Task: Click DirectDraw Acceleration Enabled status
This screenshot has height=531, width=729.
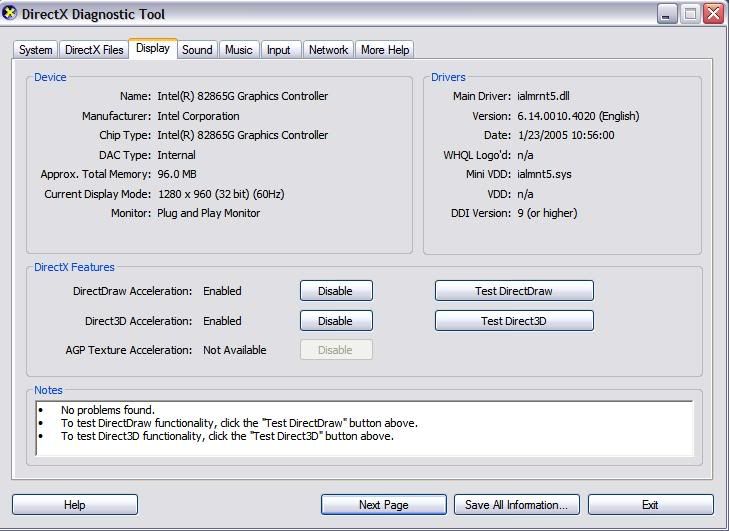Action: (x=222, y=291)
